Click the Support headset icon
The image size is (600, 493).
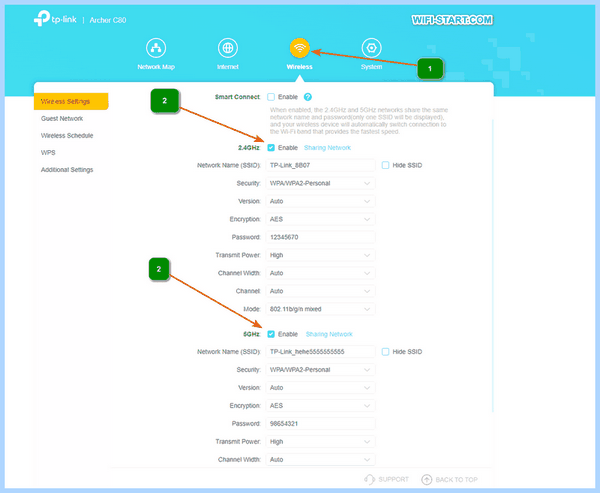pyautogui.click(x=369, y=479)
